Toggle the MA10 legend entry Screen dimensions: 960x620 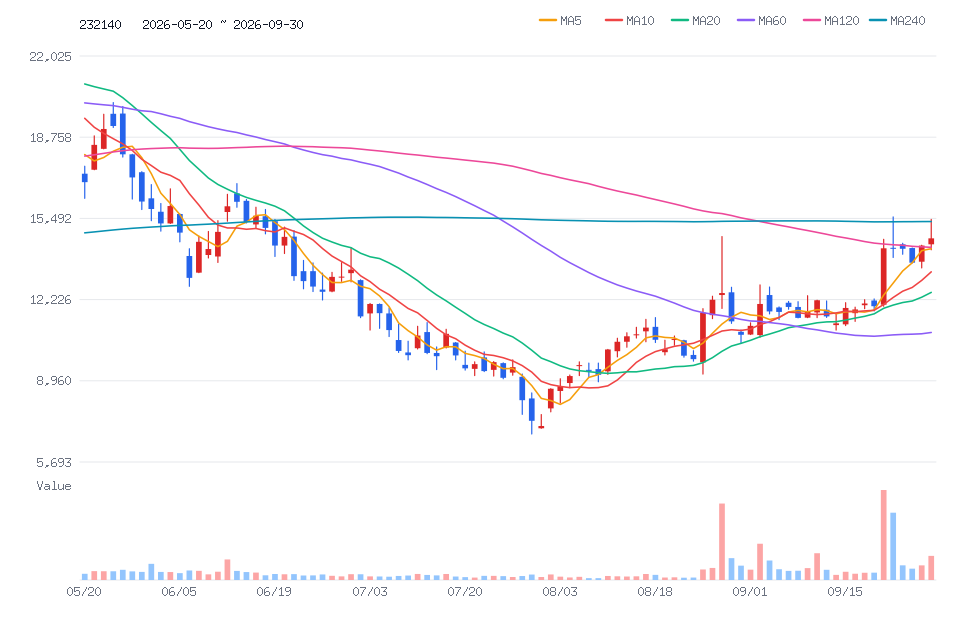[x=629, y=21]
